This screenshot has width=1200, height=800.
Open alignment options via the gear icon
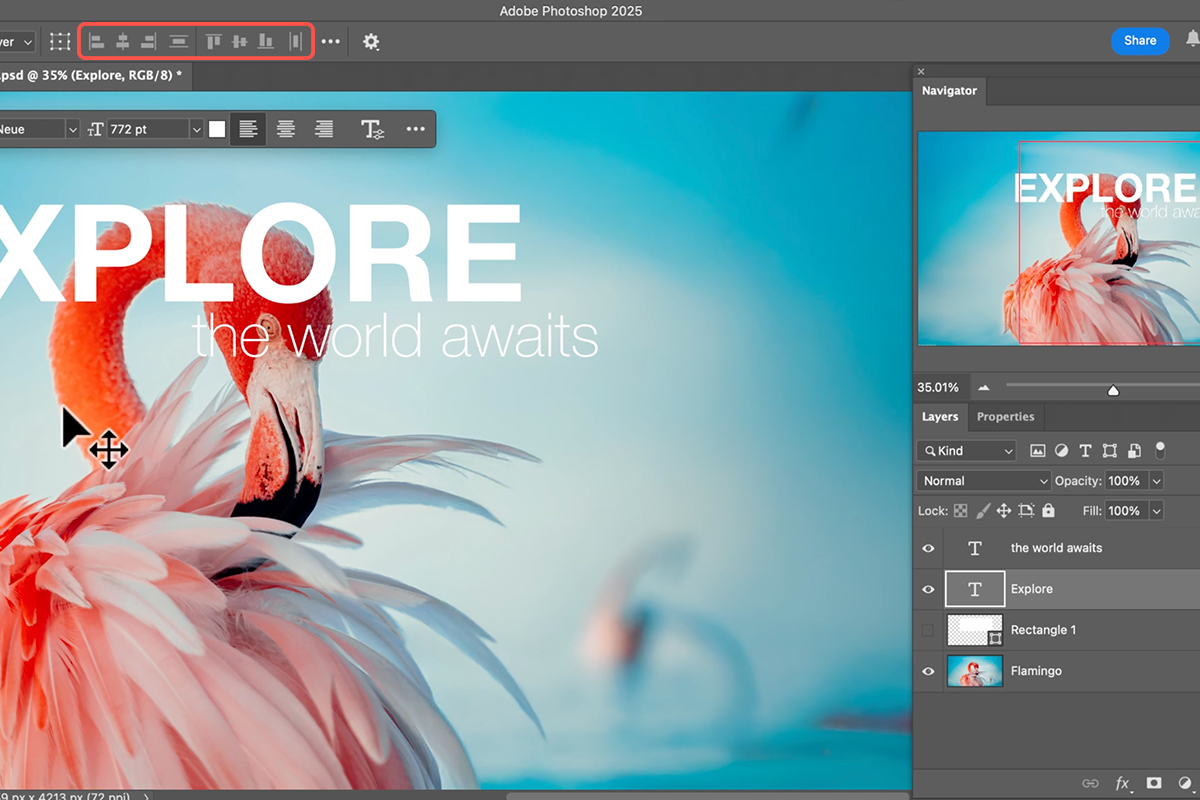370,41
